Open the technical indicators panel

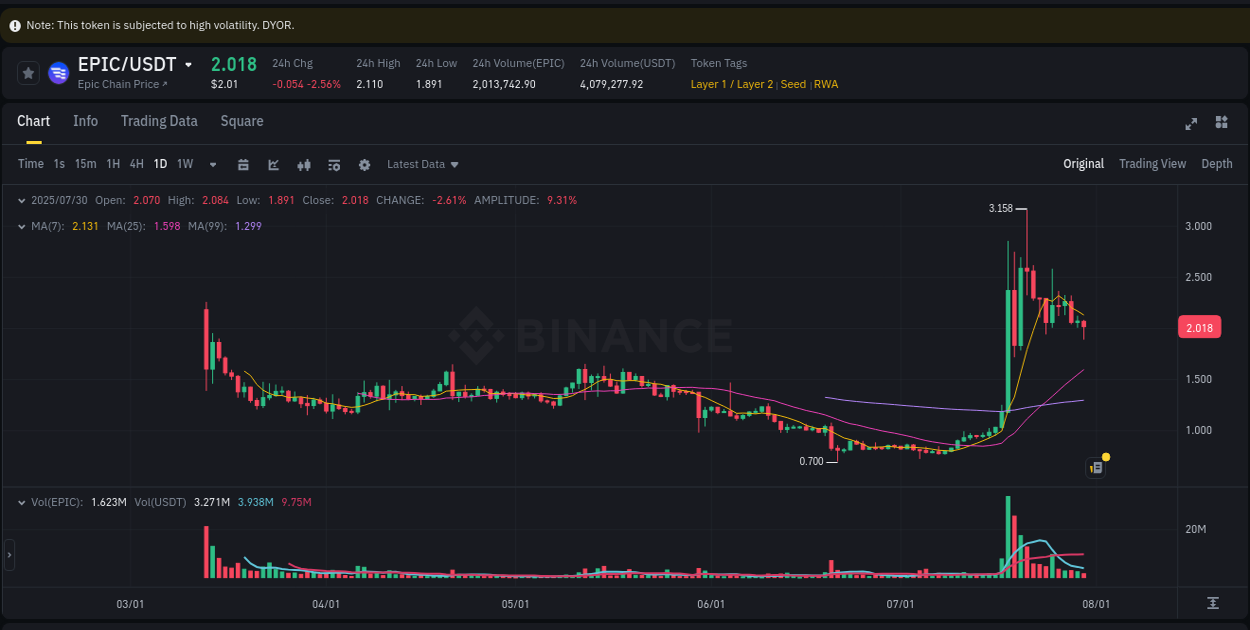(x=335, y=164)
